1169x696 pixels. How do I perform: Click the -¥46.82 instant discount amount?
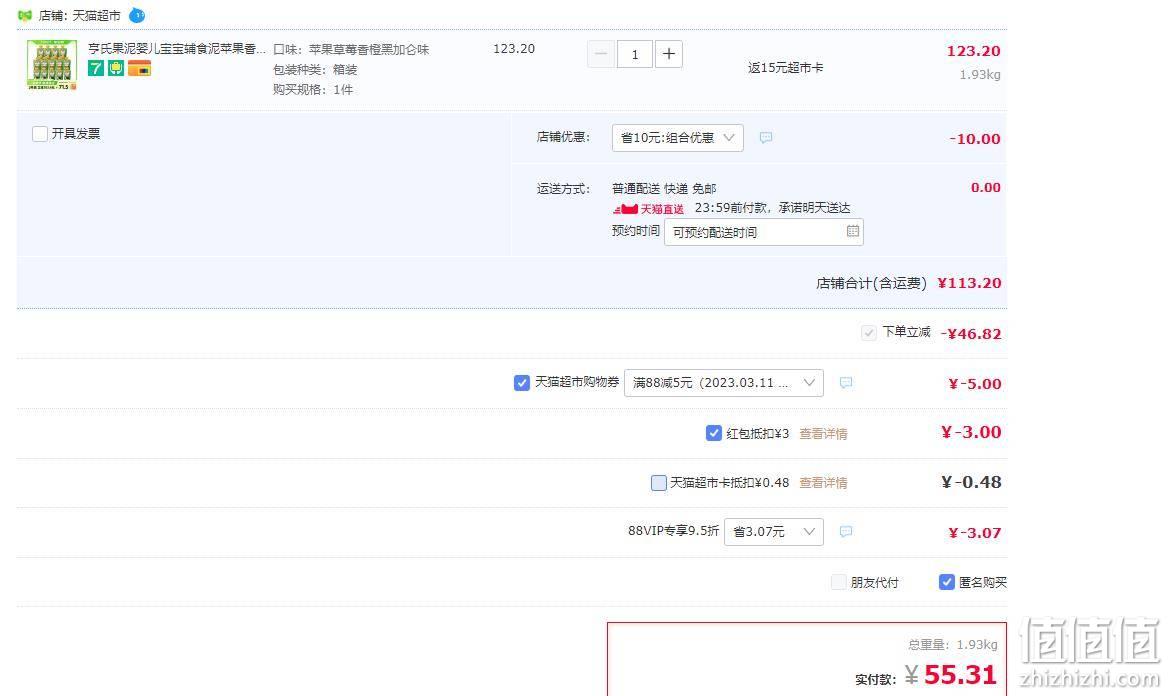pos(971,334)
